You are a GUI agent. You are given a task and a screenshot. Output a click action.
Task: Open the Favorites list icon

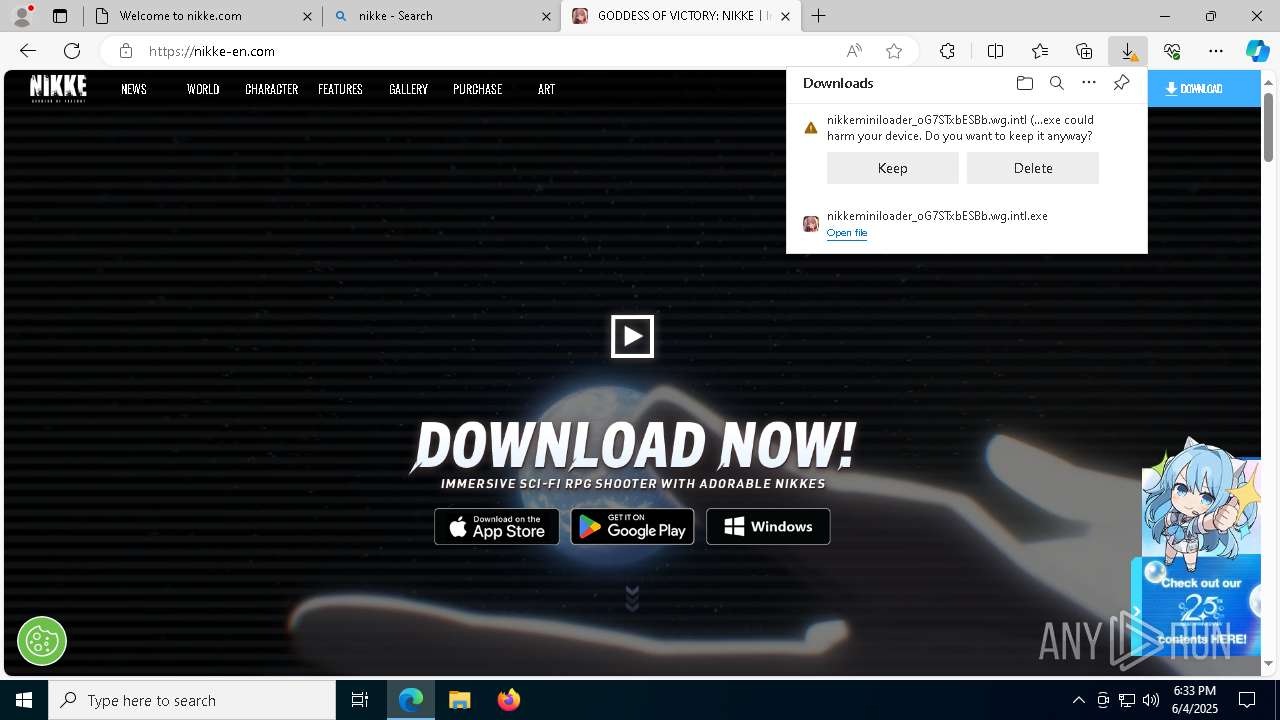(x=1040, y=51)
